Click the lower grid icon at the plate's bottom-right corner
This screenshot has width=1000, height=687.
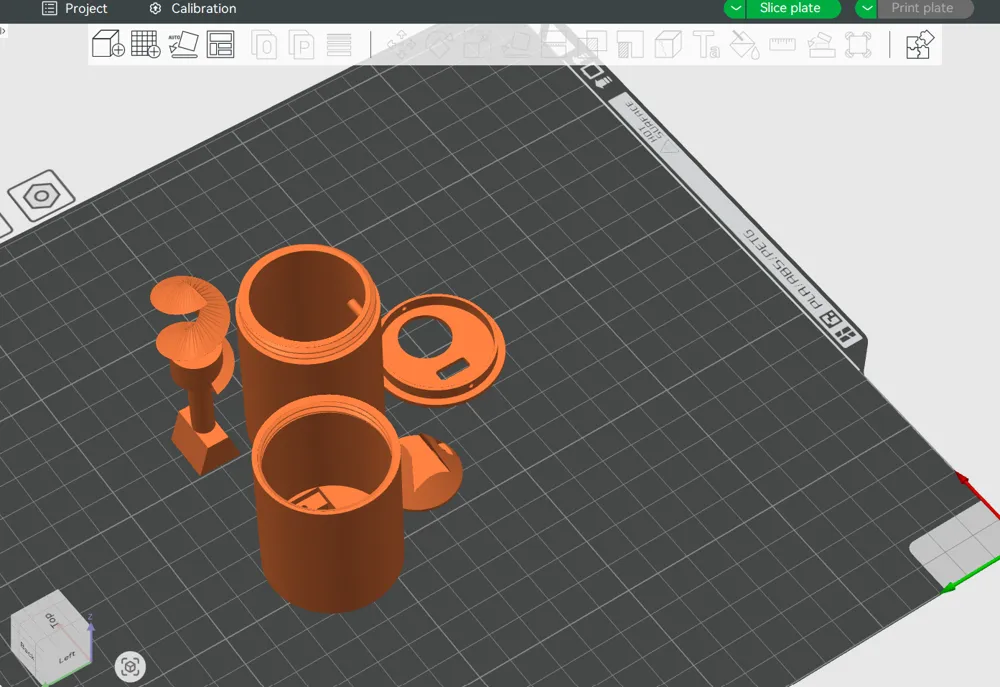pyautogui.click(x=846, y=335)
